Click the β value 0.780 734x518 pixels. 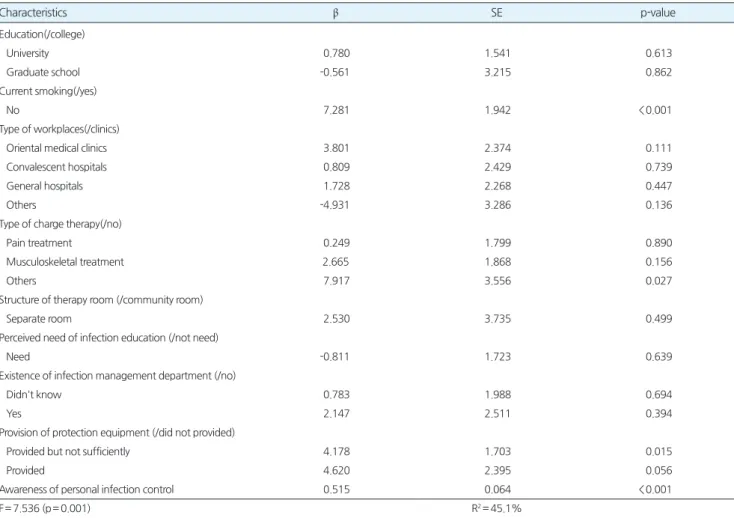click(x=337, y=53)
